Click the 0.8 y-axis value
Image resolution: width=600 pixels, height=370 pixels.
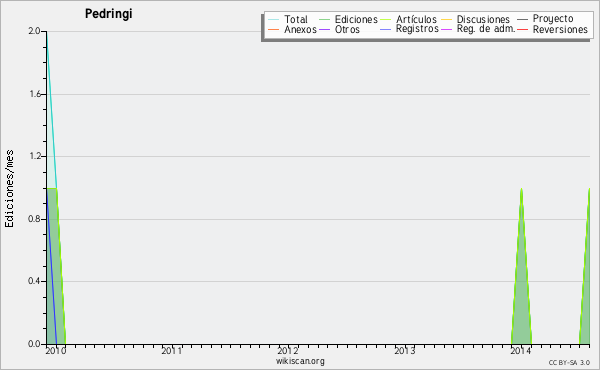tap(34, 219)
